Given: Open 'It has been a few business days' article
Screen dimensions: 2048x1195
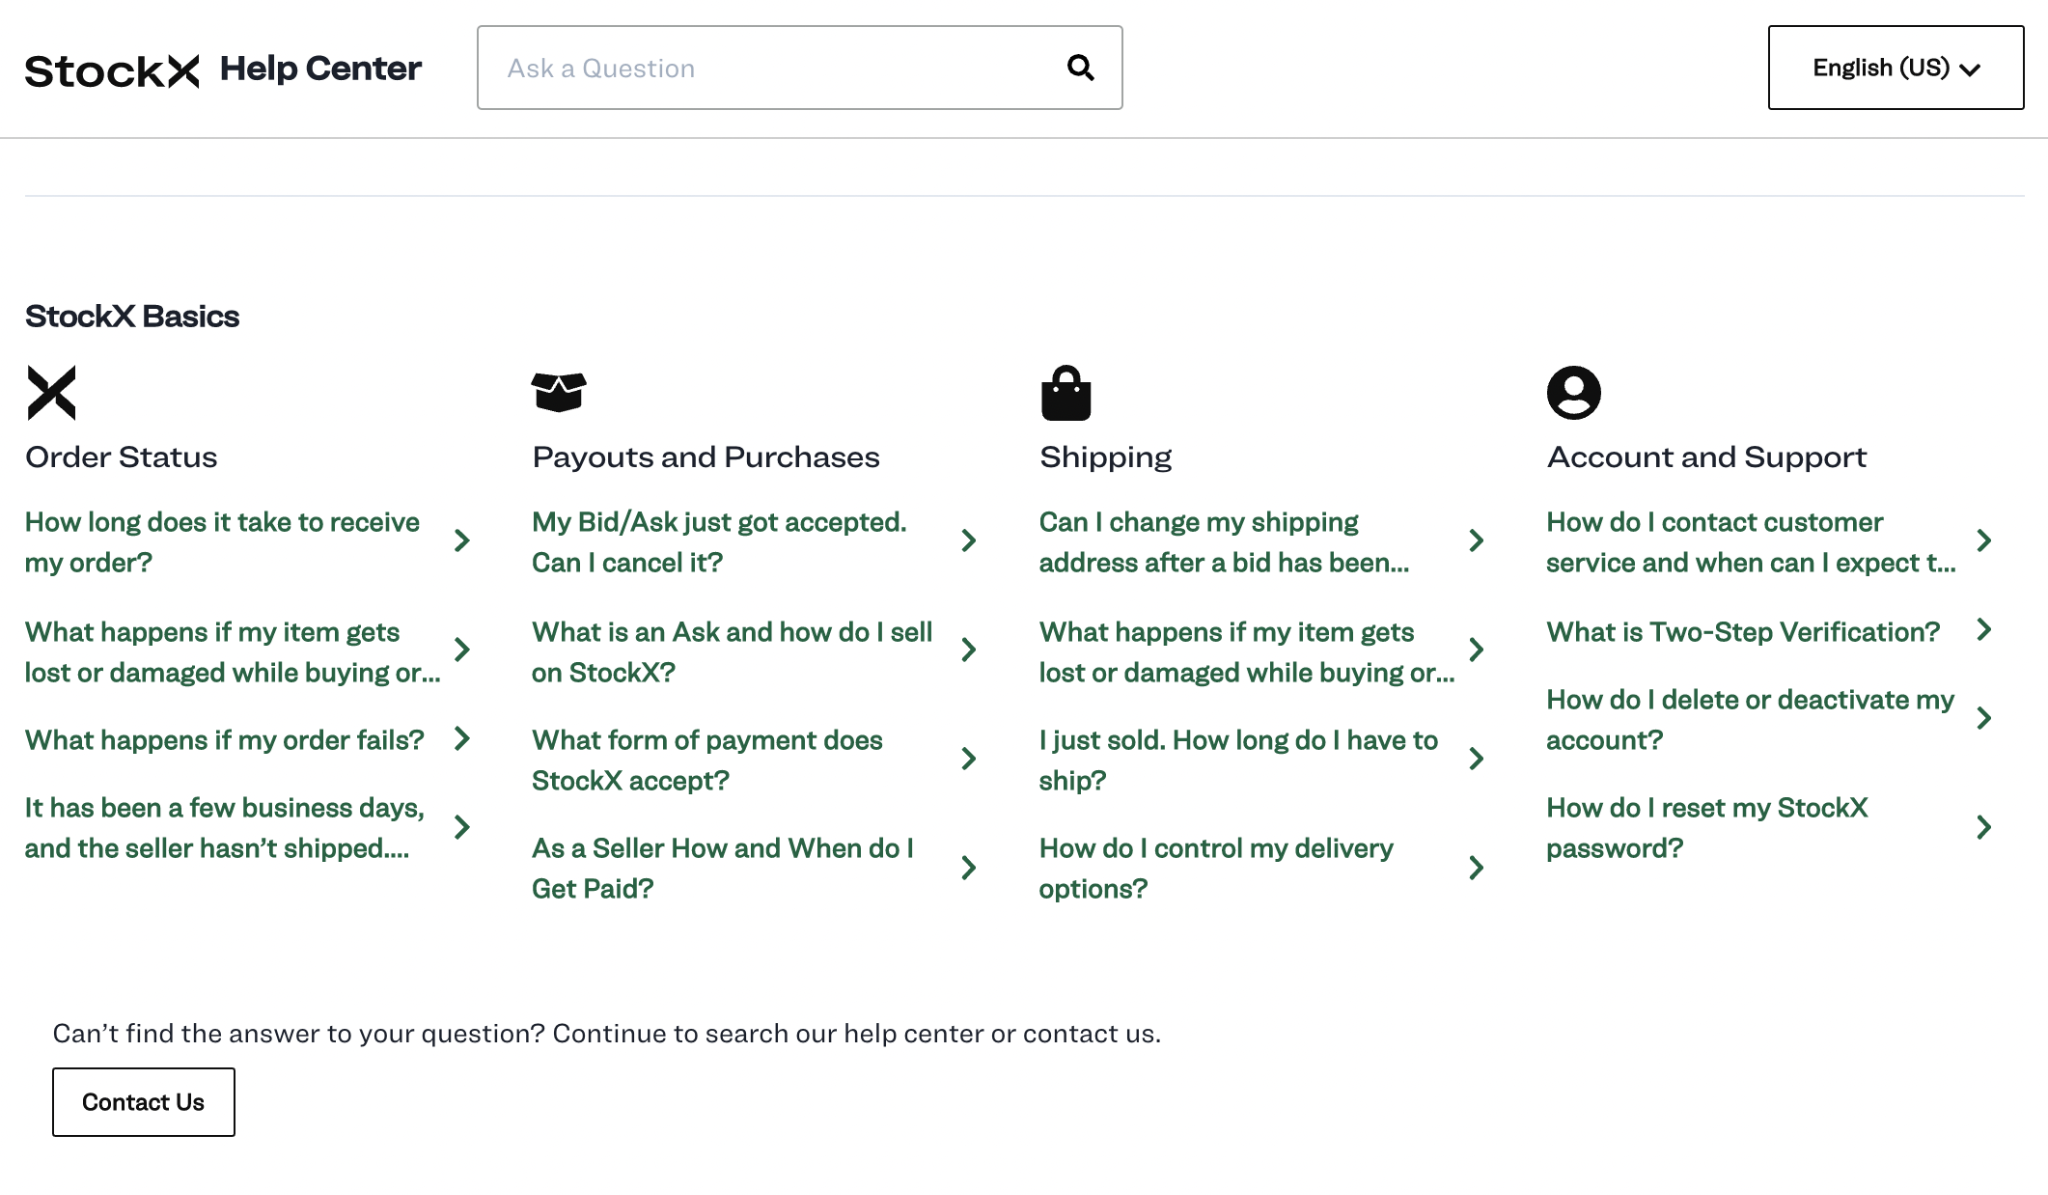Looking at the screenshot, I should (x=225, y=828).
